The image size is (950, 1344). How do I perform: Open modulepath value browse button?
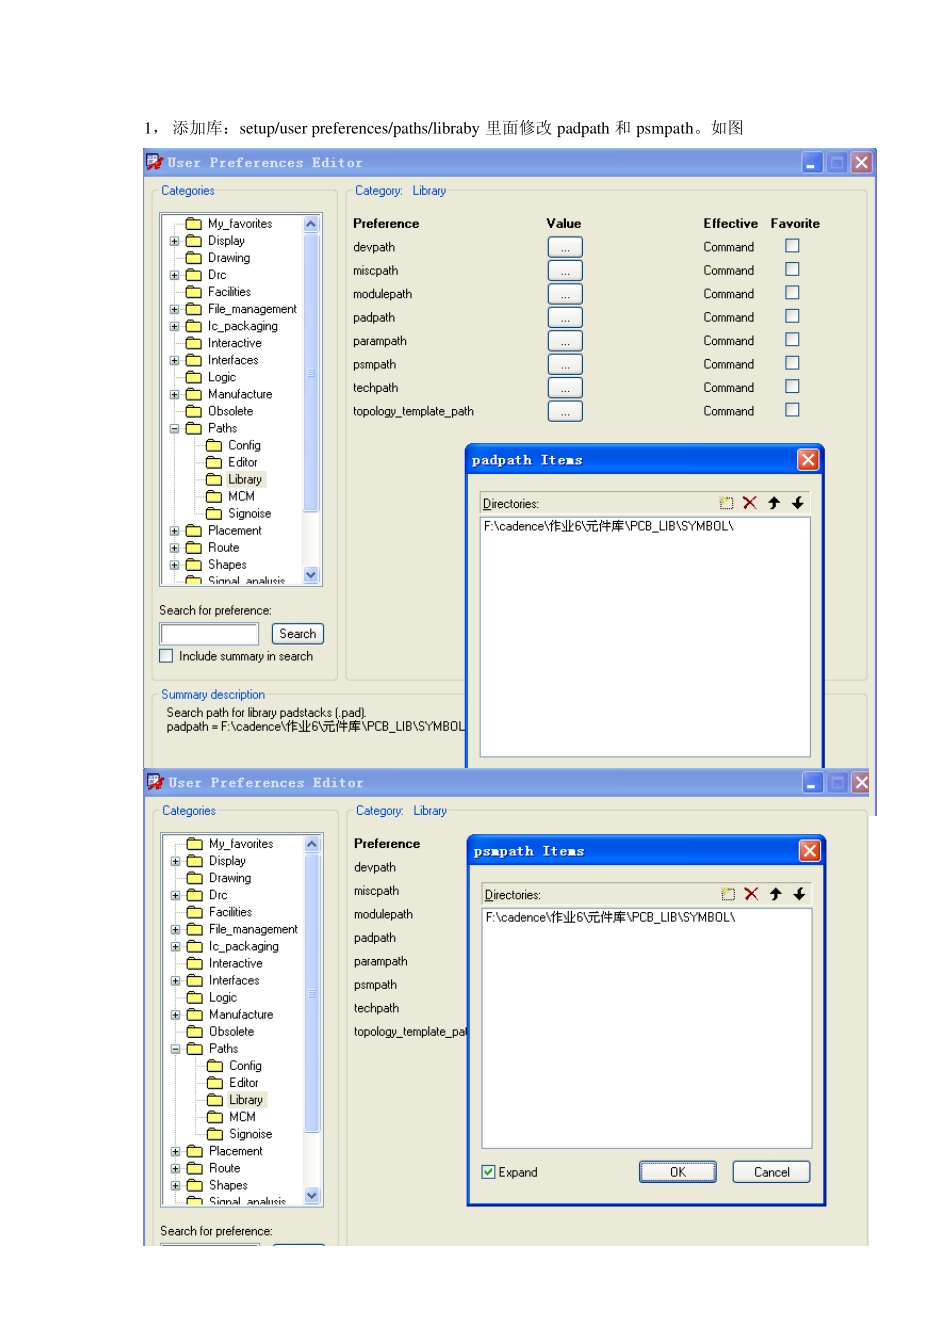(565, 294)
